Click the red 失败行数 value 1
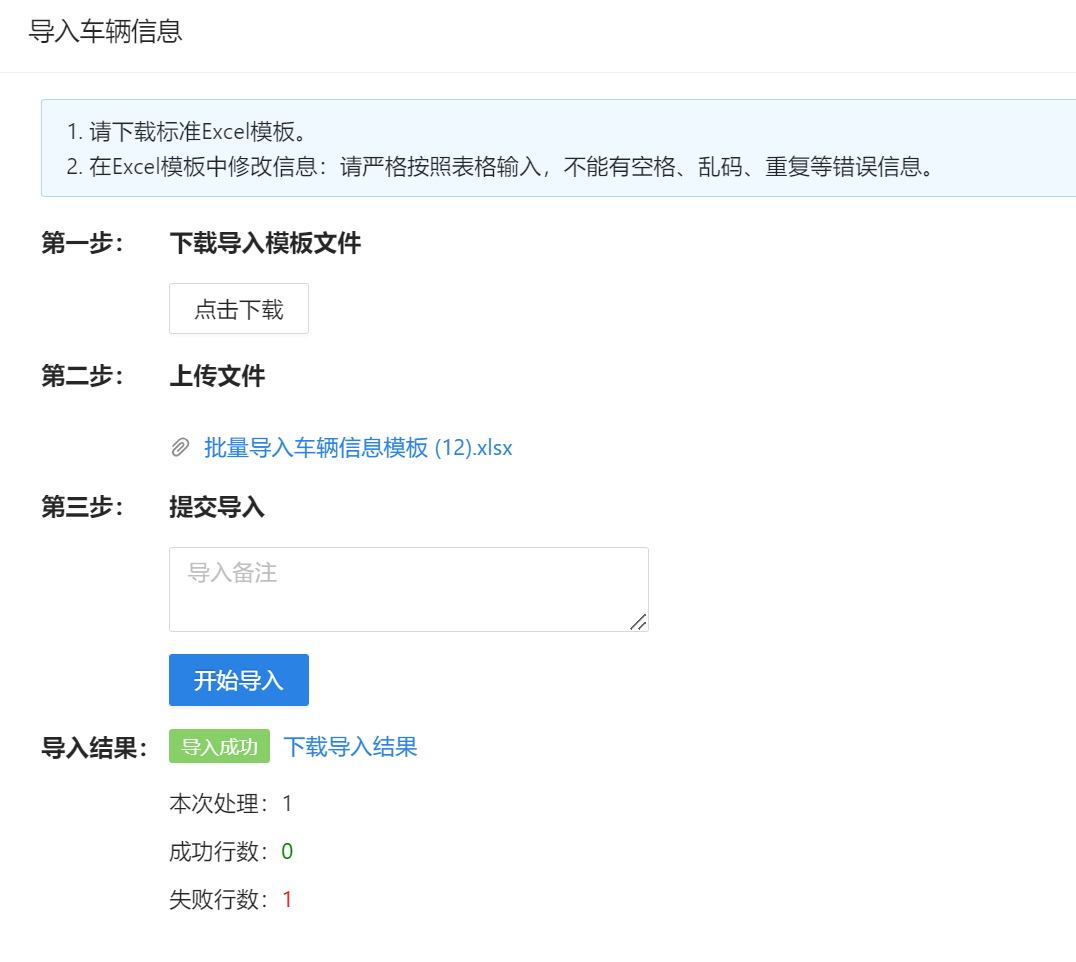 coord(287,900)
